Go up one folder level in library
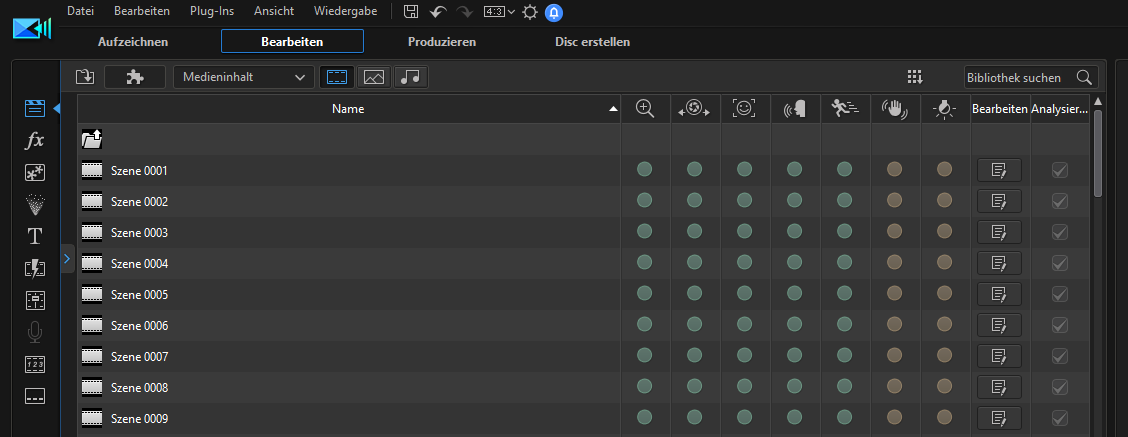 [92, 140]
